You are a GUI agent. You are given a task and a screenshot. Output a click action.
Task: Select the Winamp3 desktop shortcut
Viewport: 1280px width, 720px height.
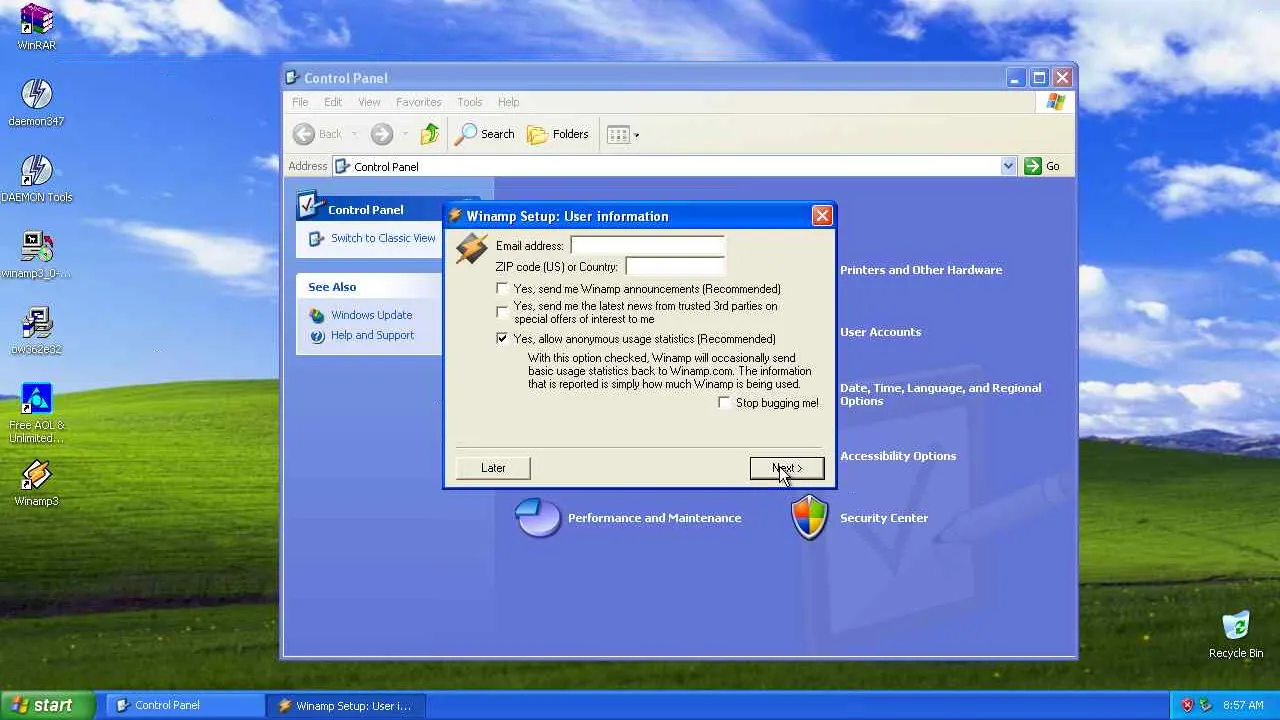point(36,482)
